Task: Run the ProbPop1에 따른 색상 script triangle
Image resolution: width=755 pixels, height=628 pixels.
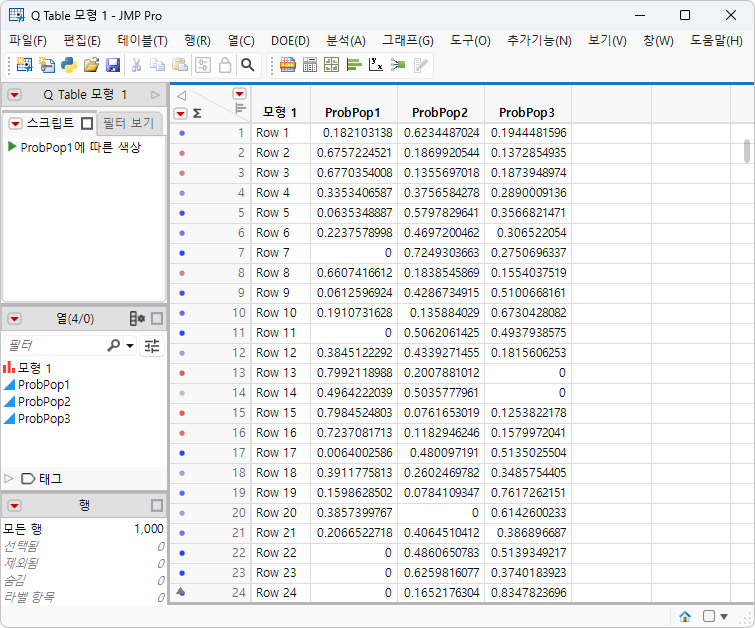Action: point(12,146)
